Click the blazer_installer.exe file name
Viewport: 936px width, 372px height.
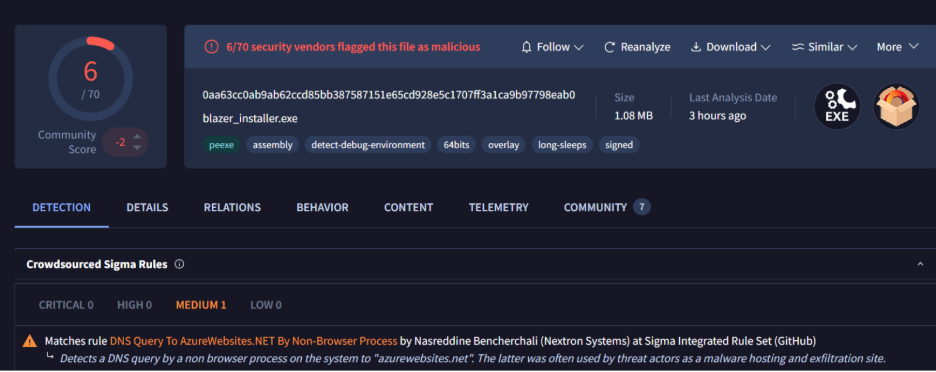(250, 118)
